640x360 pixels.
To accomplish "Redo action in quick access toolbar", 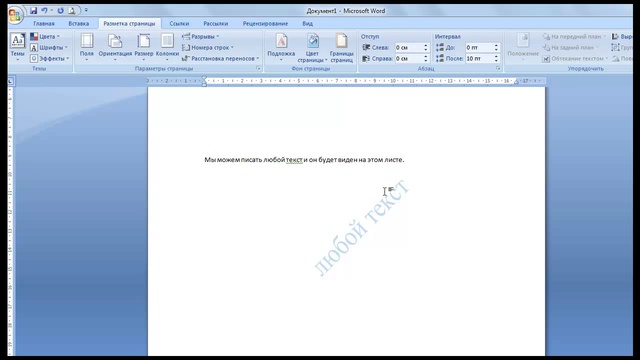I will (60, 11).
